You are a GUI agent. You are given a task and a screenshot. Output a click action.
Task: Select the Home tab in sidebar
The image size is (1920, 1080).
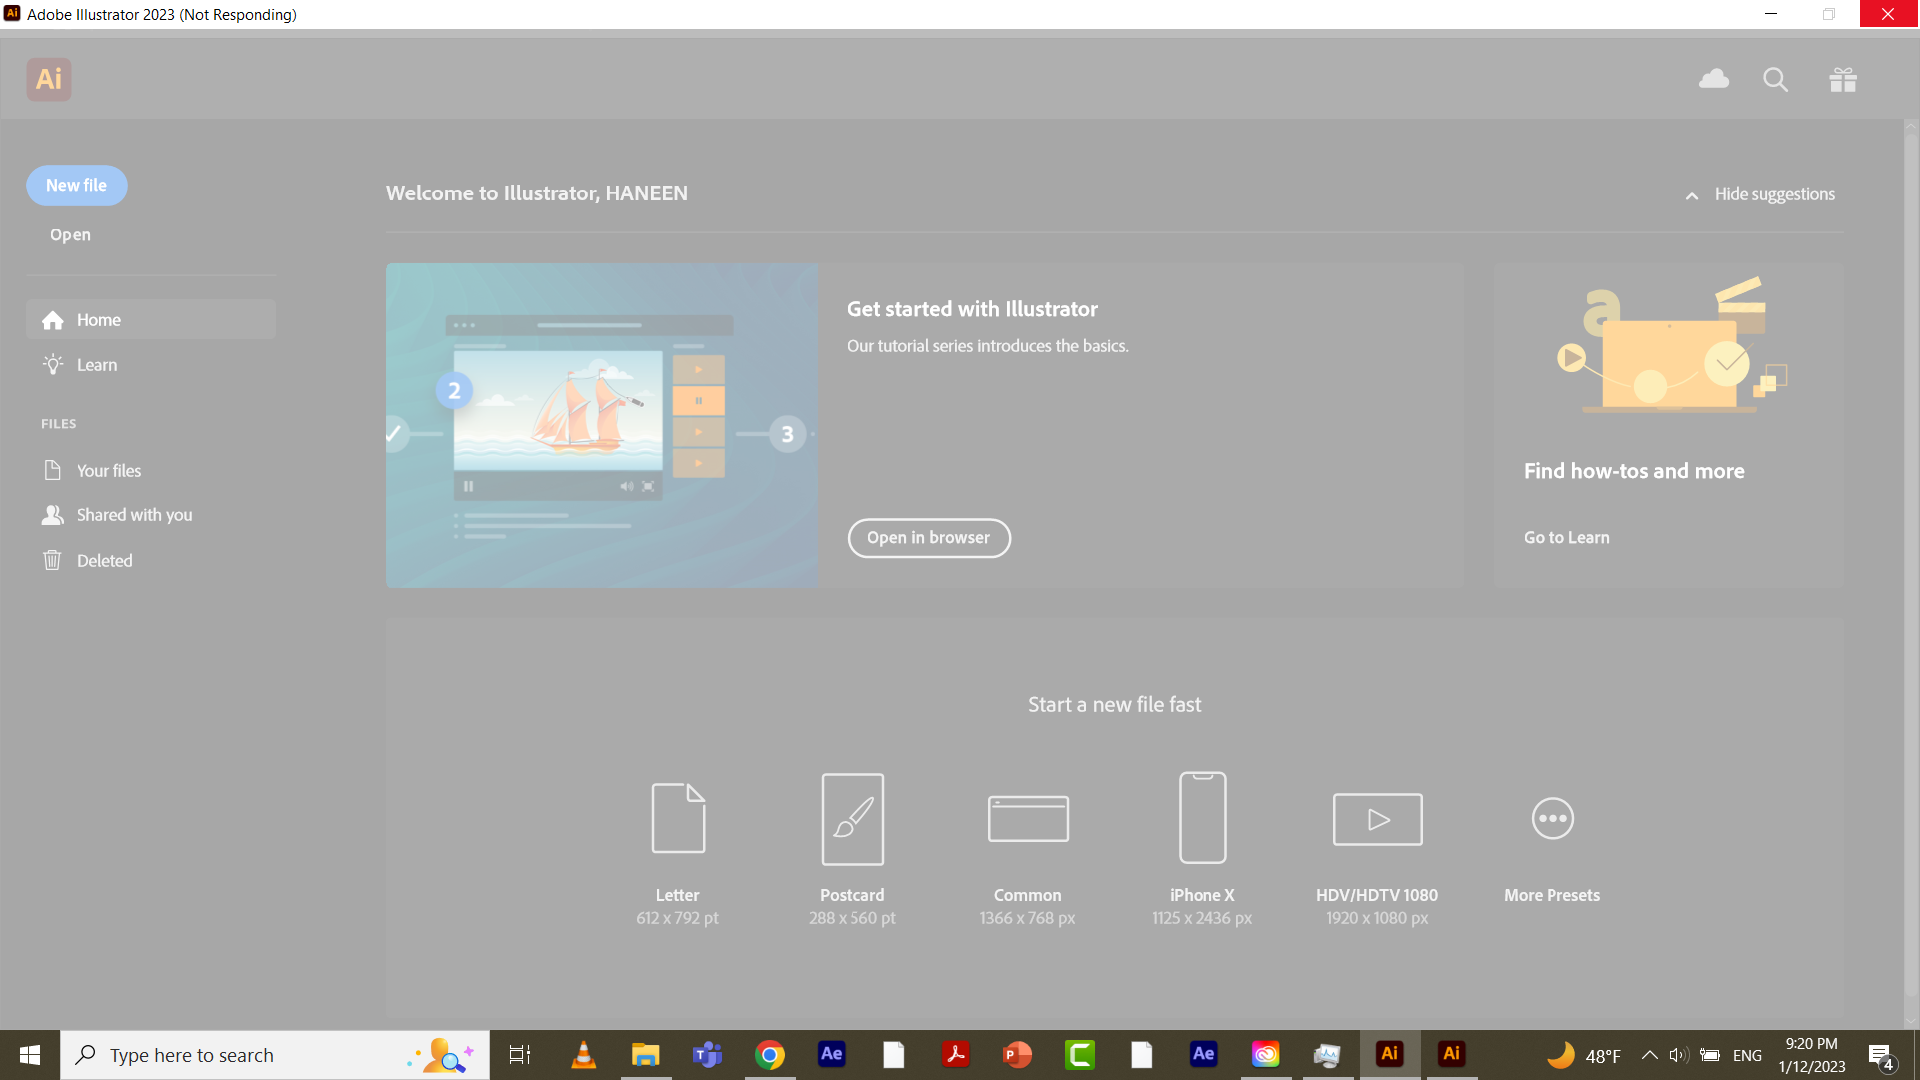tap(151, 320)
